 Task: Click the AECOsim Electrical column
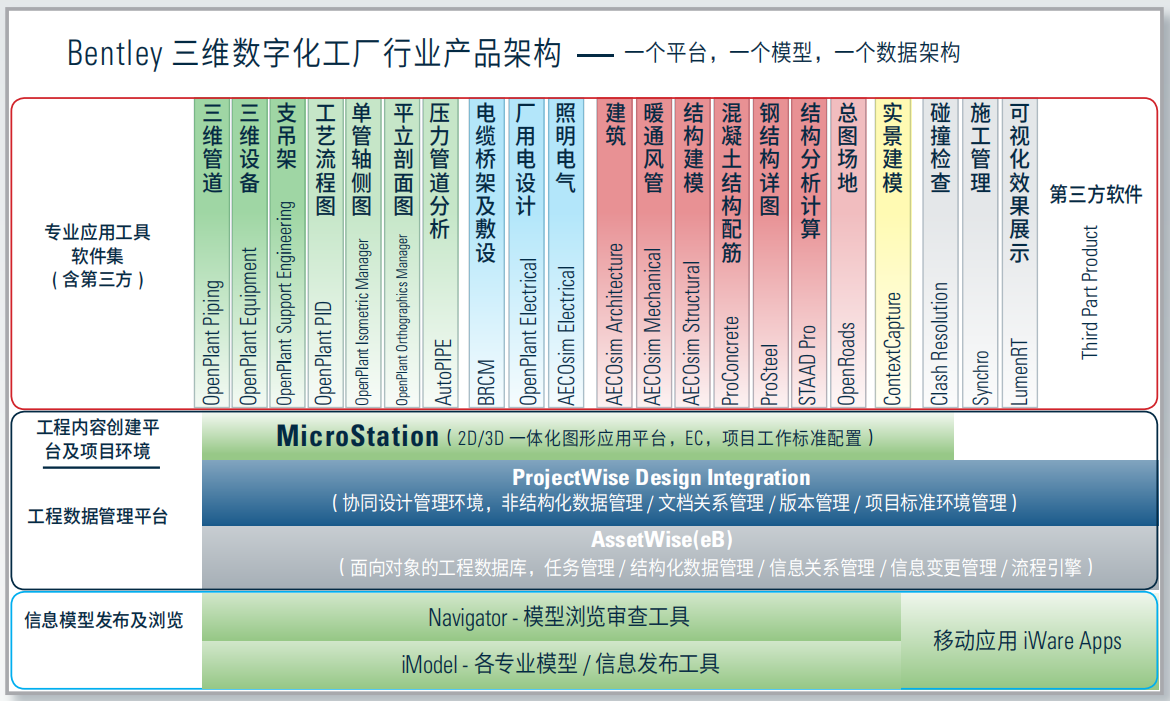[x=566, y=253]
